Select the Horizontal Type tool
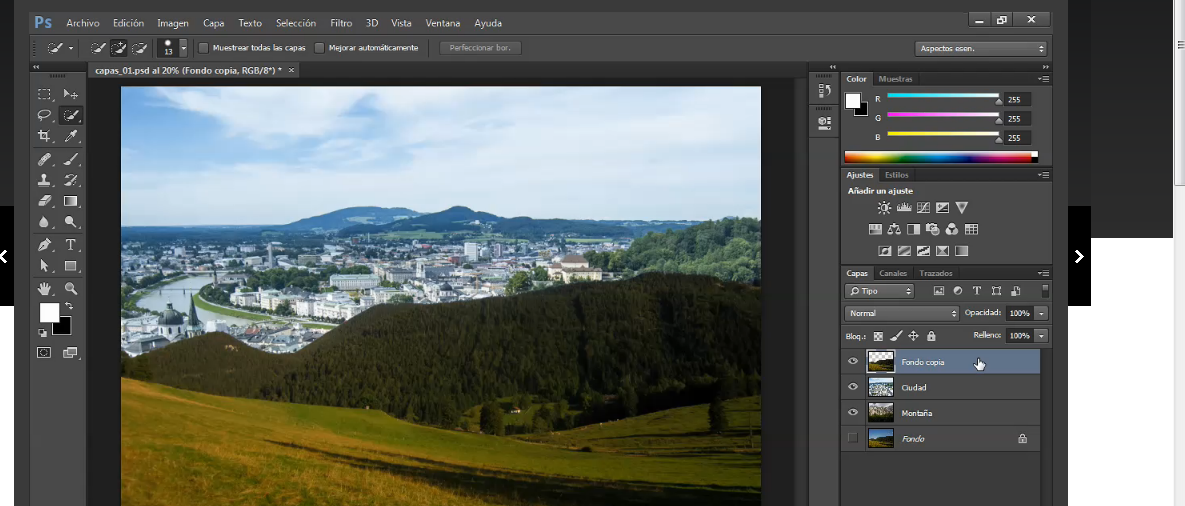 71,244
